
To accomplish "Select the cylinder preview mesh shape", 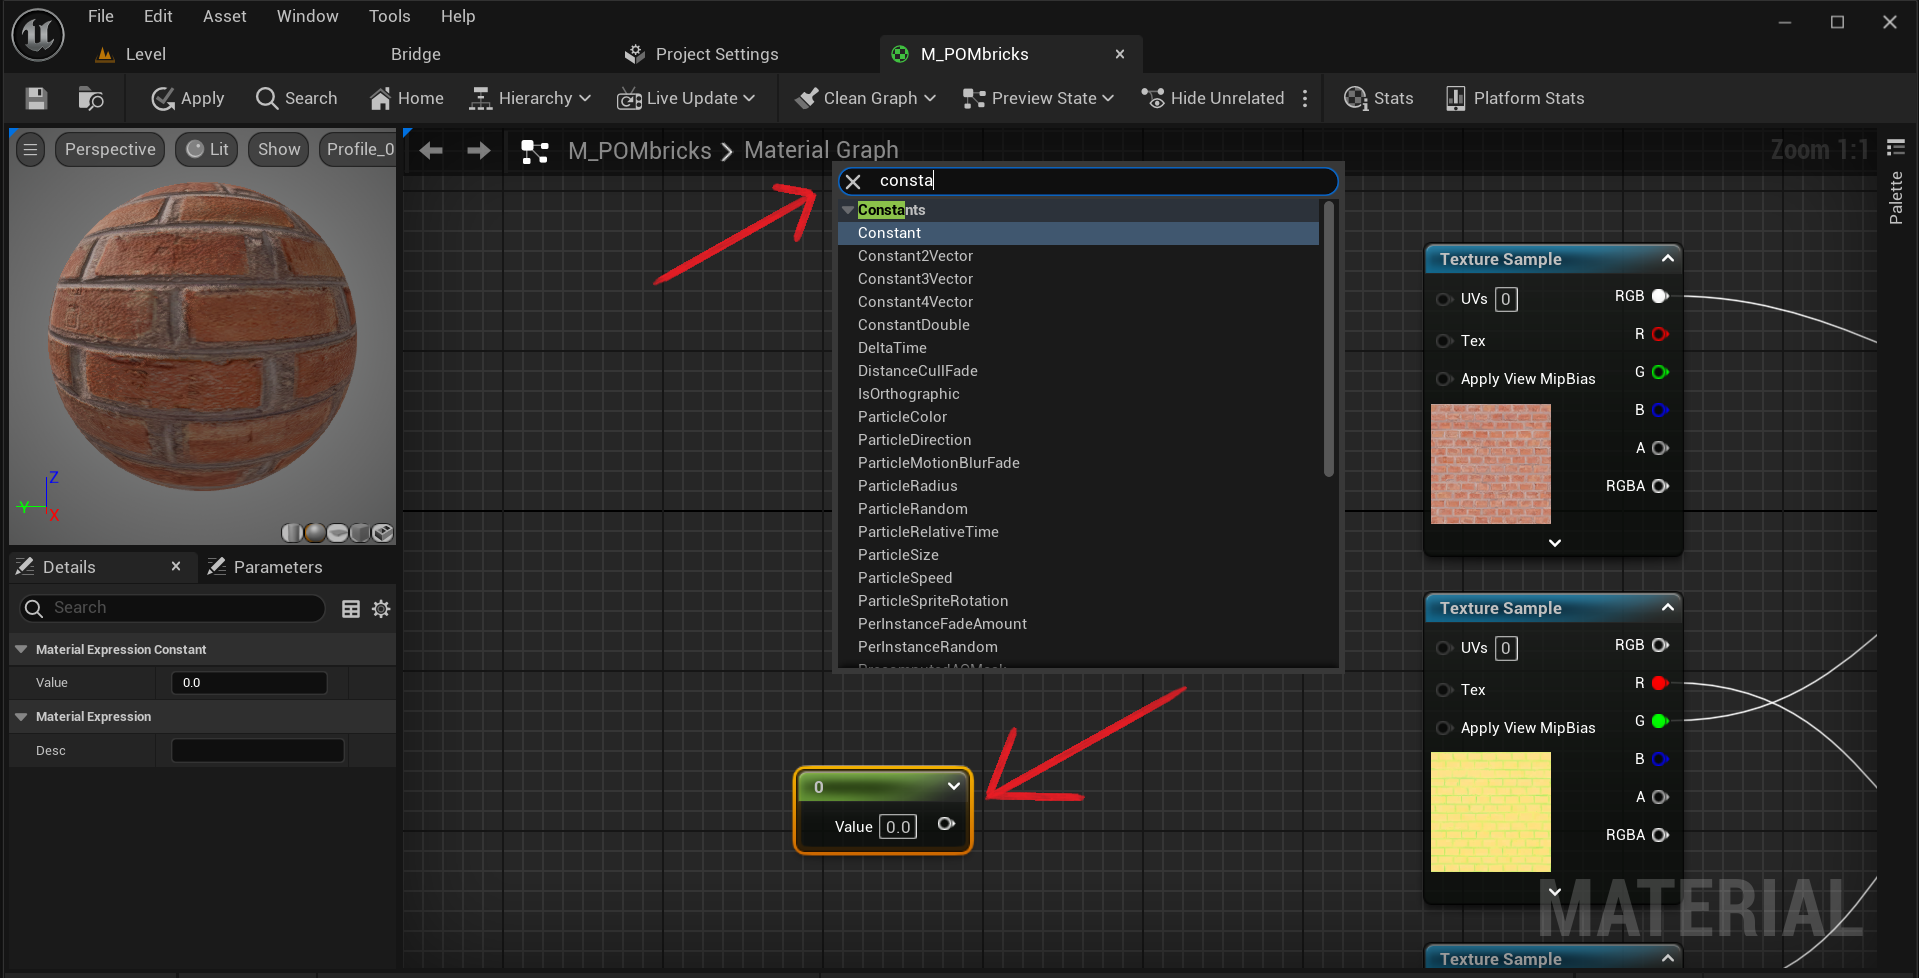I will pos(291,533).
